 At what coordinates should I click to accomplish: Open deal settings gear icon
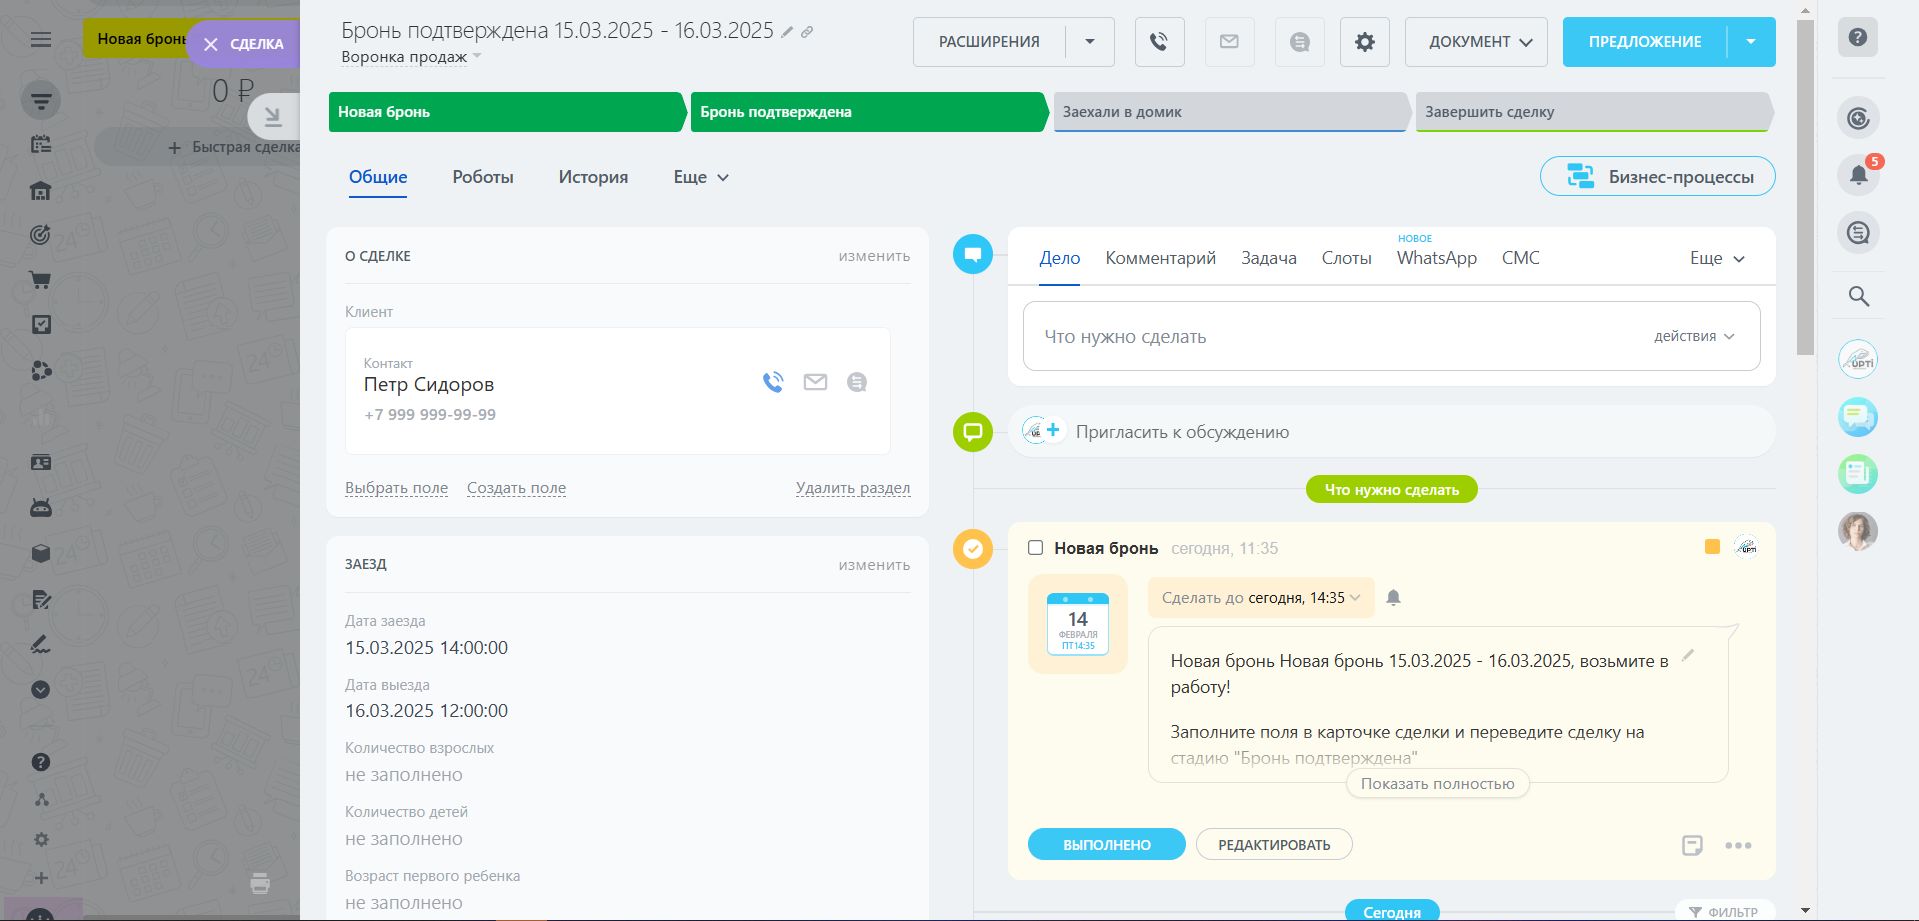pyautogui.click(x=1364, y=42)
